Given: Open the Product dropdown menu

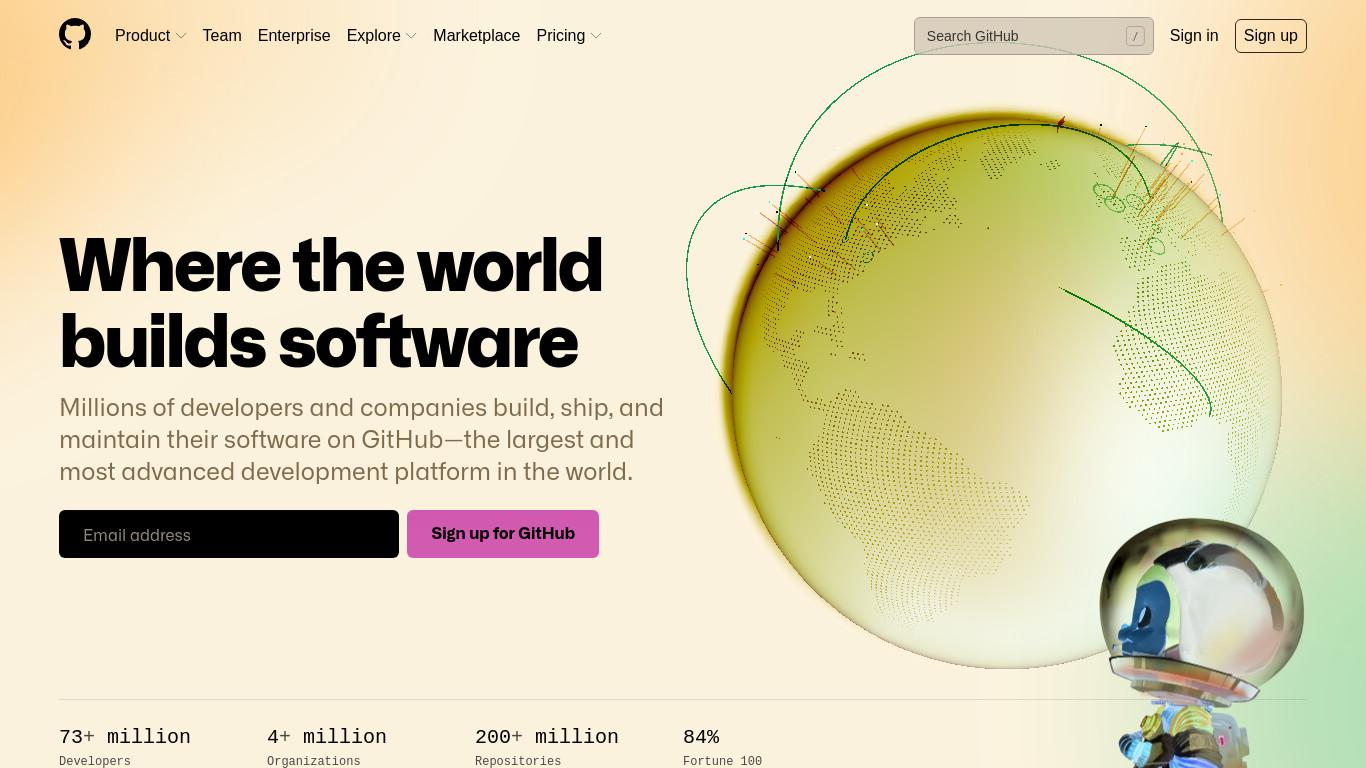Looking at the screenshot, I should [151, 35].
